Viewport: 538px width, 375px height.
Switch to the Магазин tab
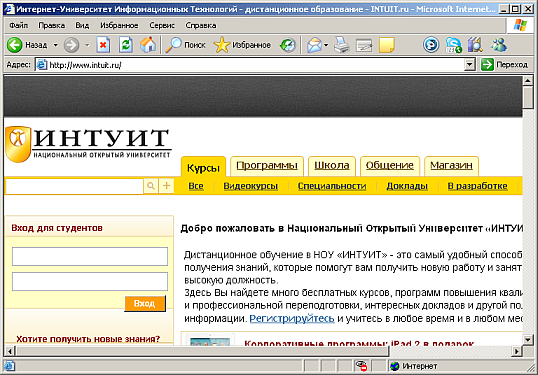click(x=451, y=166)
